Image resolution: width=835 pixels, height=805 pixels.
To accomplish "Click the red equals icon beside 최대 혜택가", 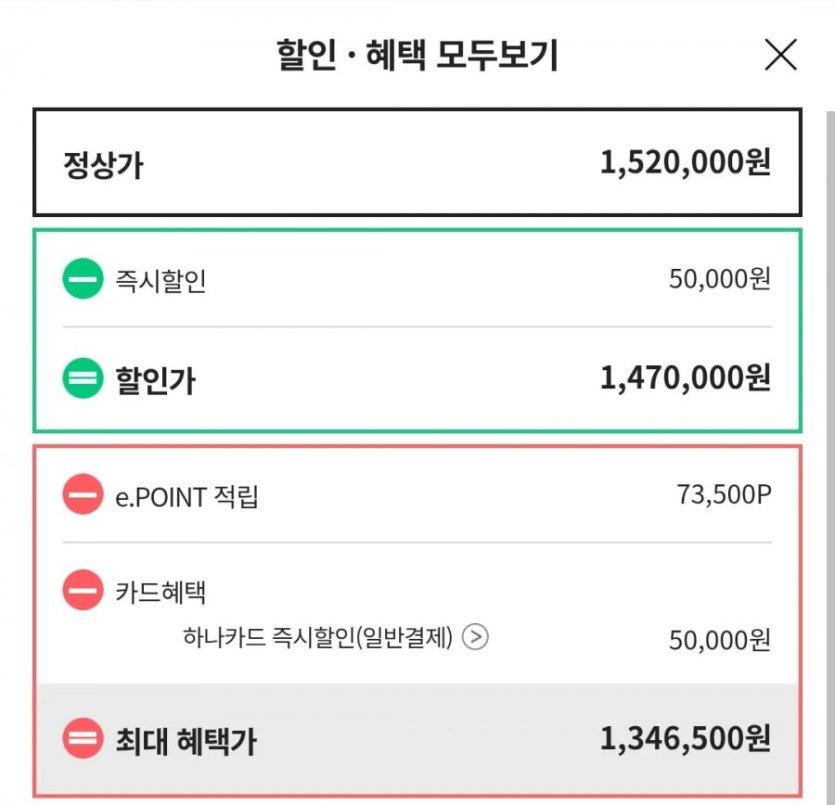I will 83,740.
